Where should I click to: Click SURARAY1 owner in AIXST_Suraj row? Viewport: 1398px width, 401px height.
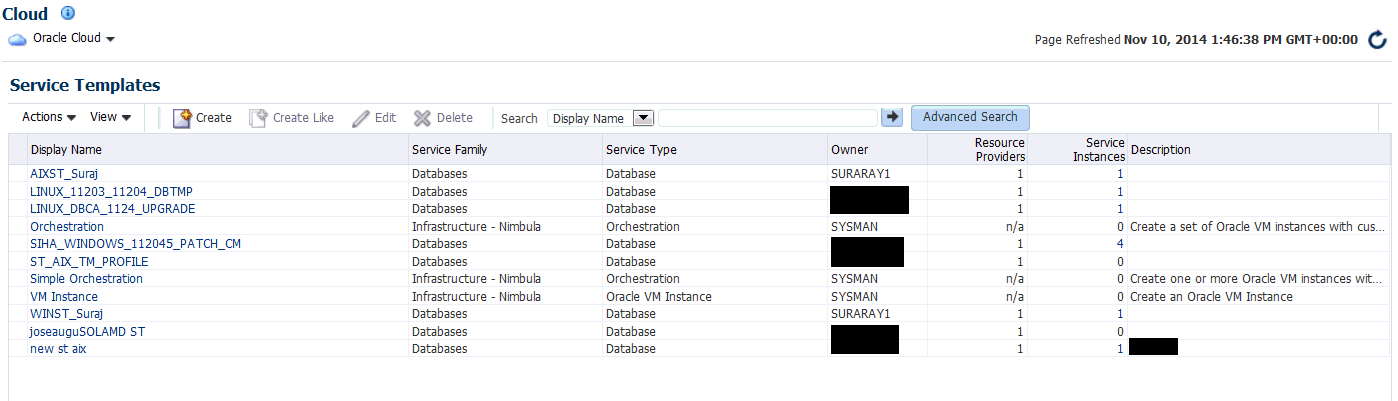[x=860, y=174]
